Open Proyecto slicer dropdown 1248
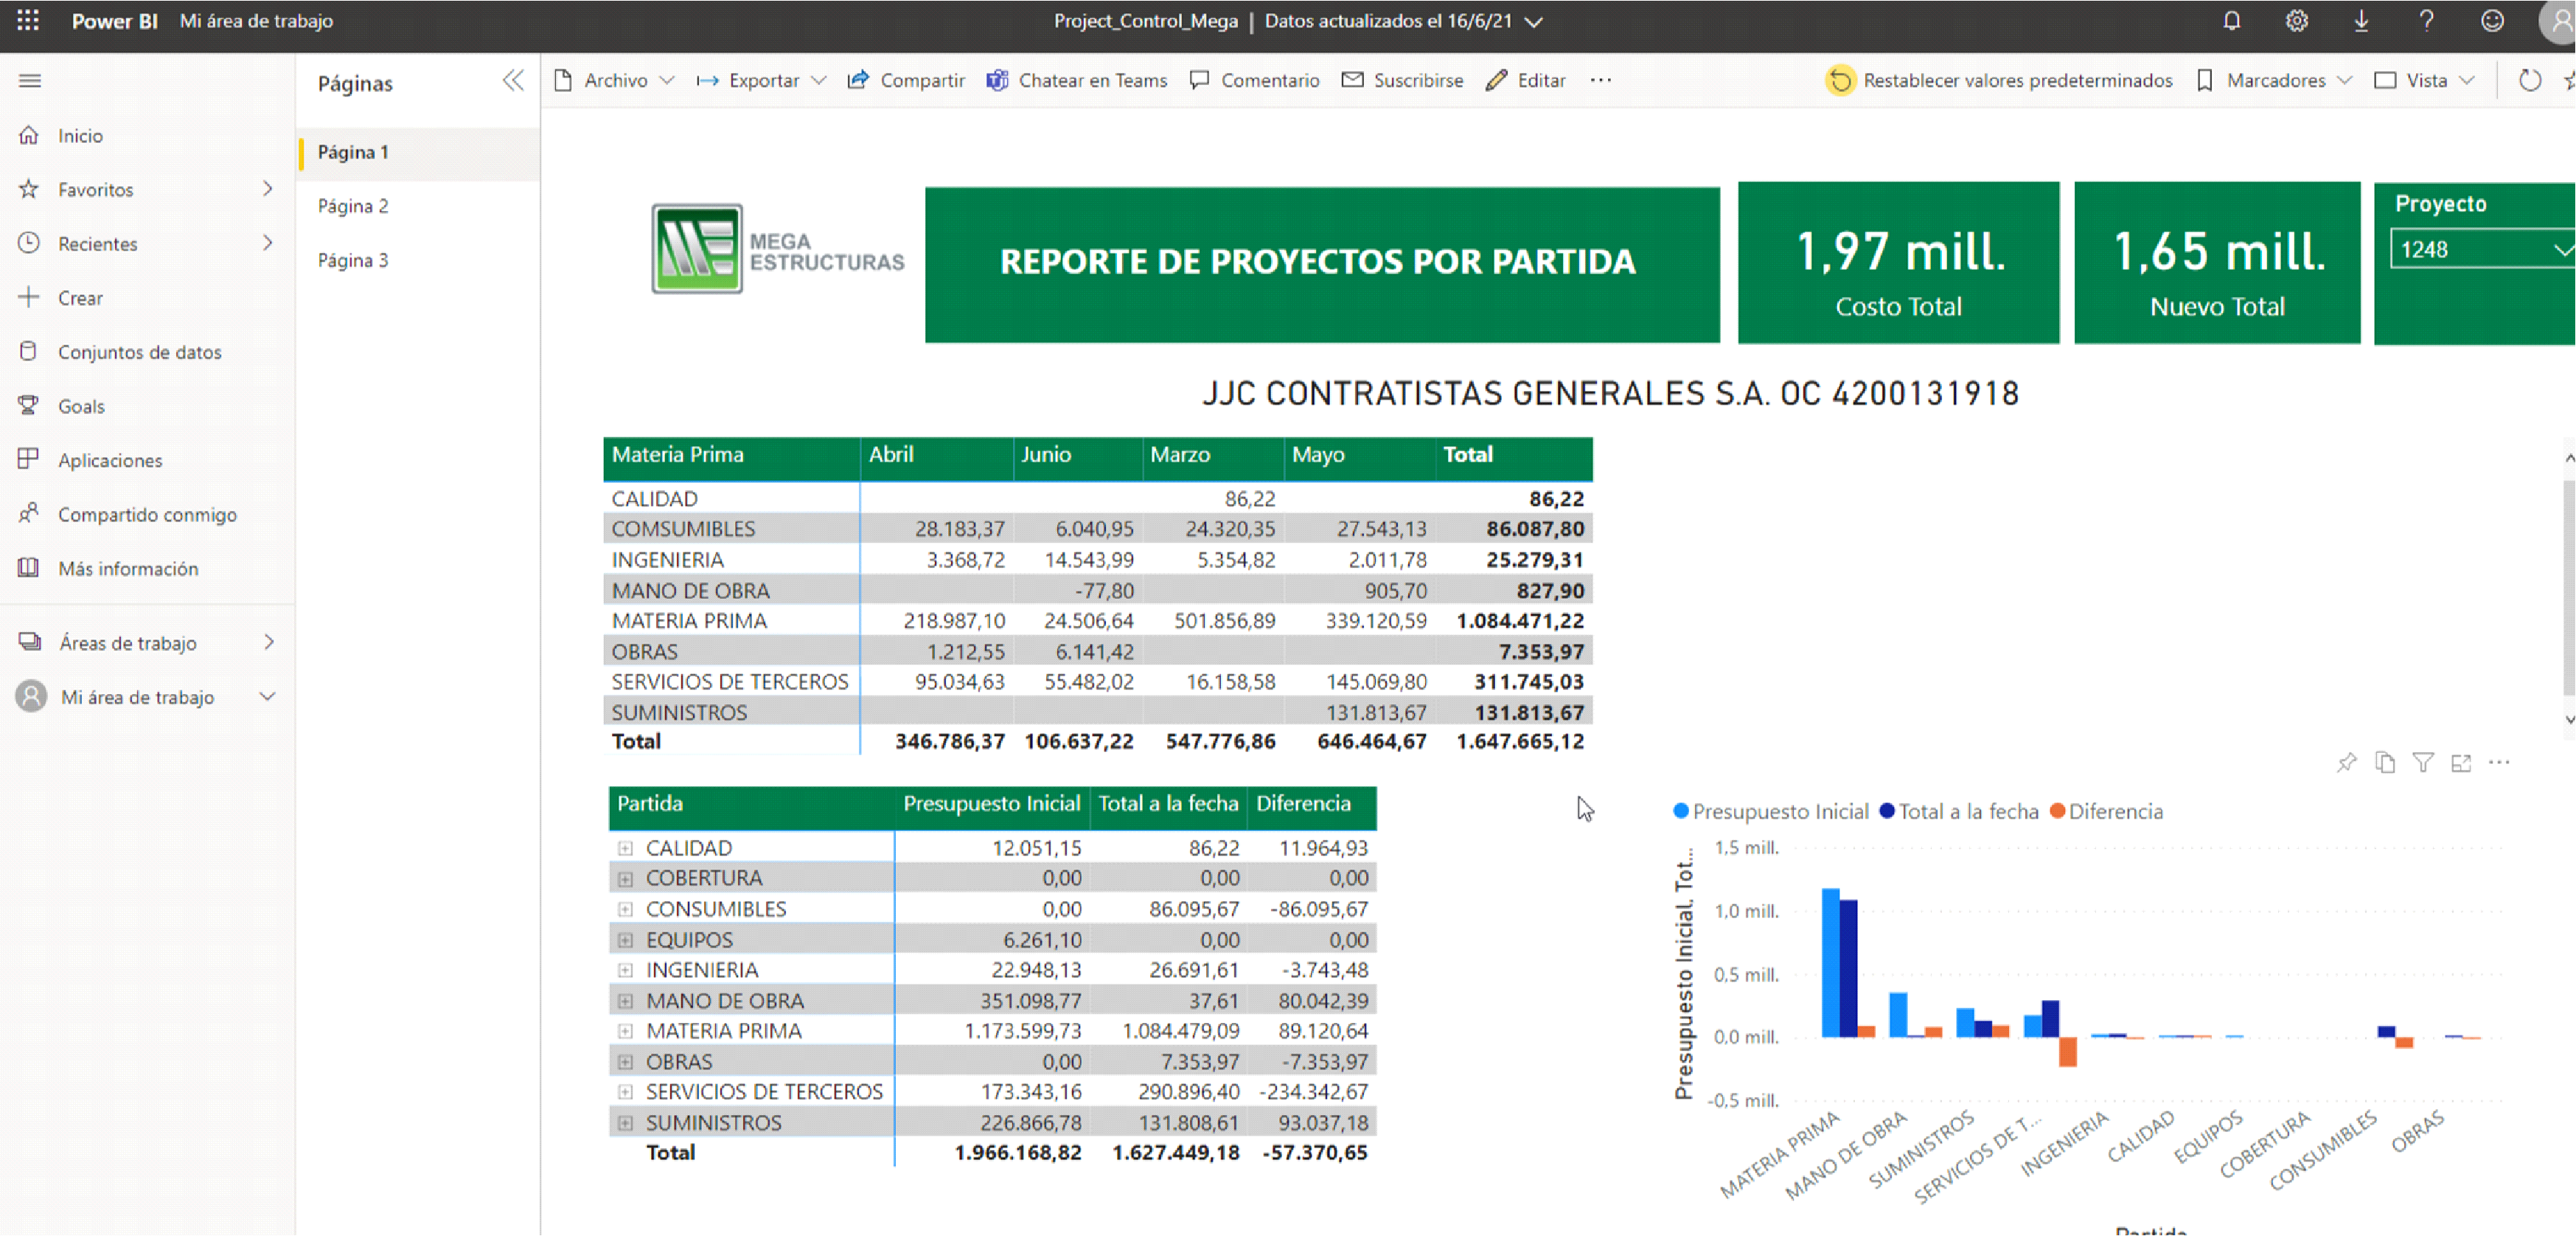 (x=2482, y=249)
